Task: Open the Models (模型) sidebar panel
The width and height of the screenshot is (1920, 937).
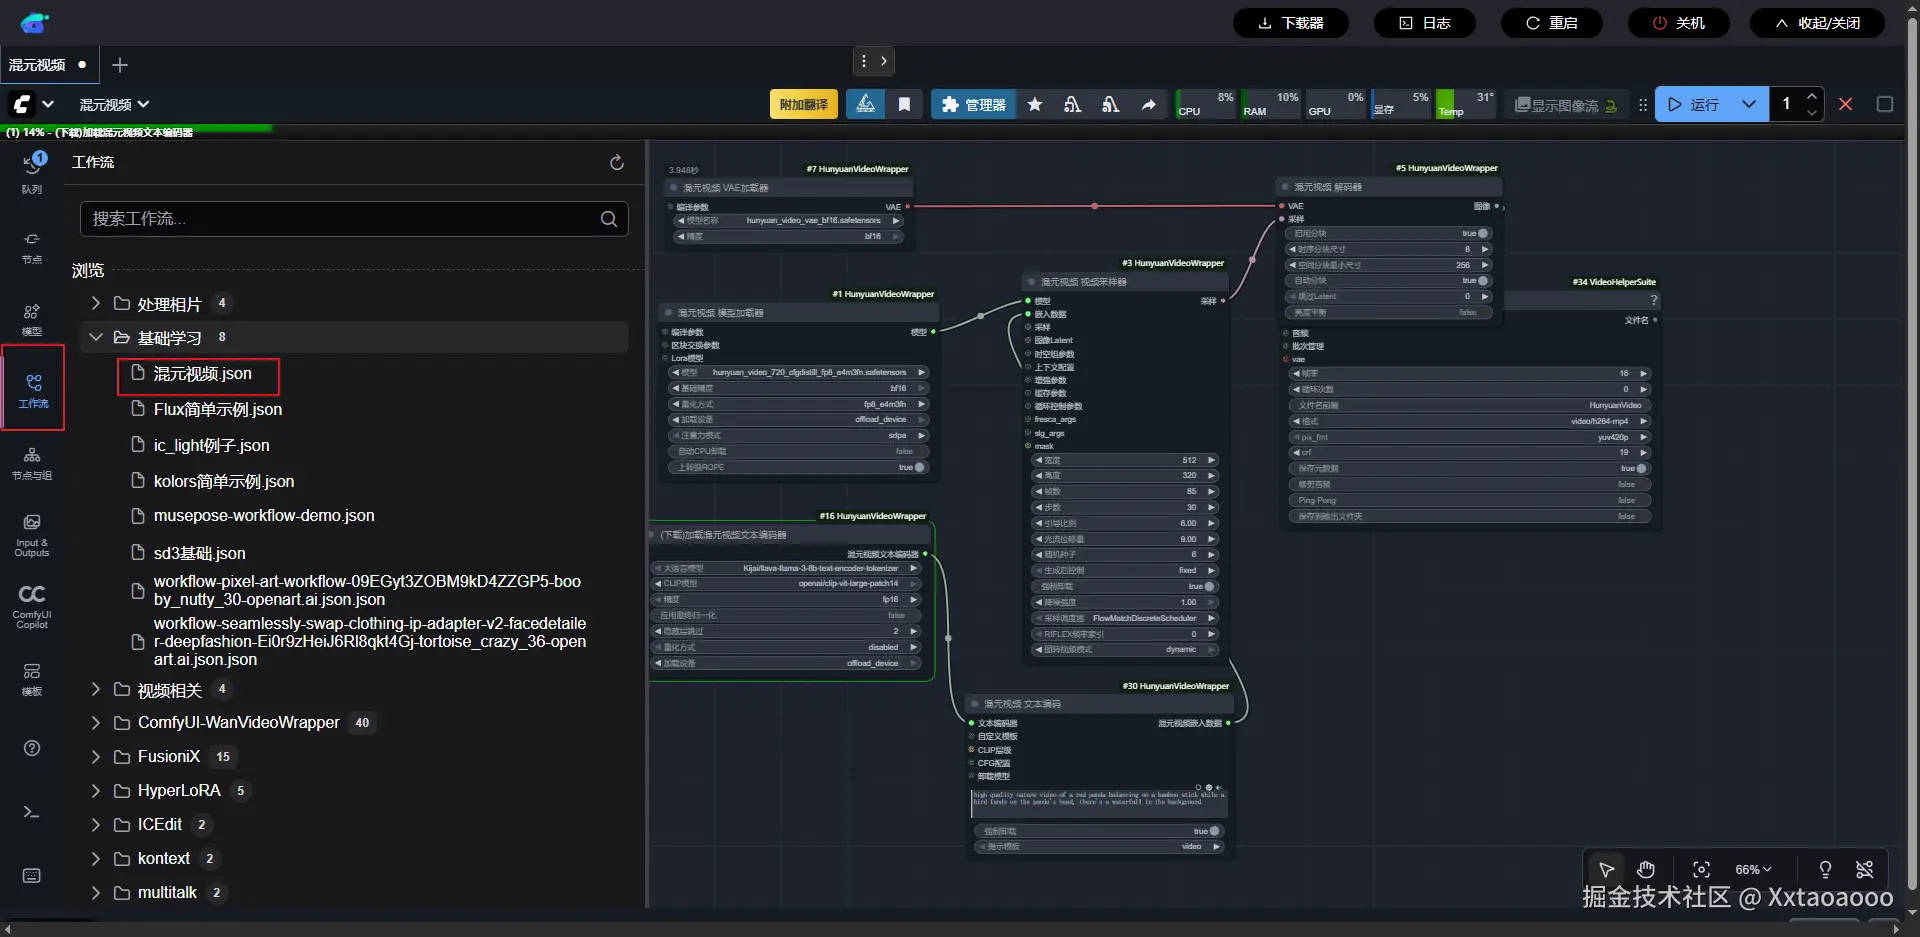Action: click(x=32, y=320)
